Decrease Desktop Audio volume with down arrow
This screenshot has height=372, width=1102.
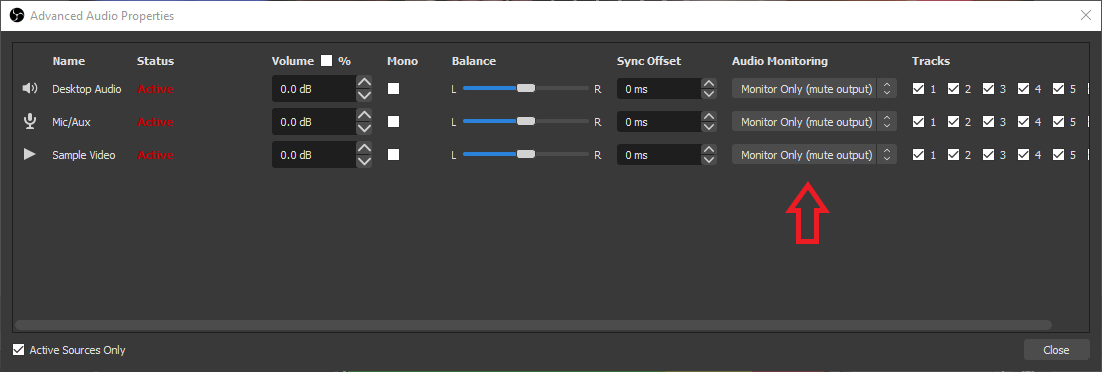pyautogui.click(x=364, y=96)
